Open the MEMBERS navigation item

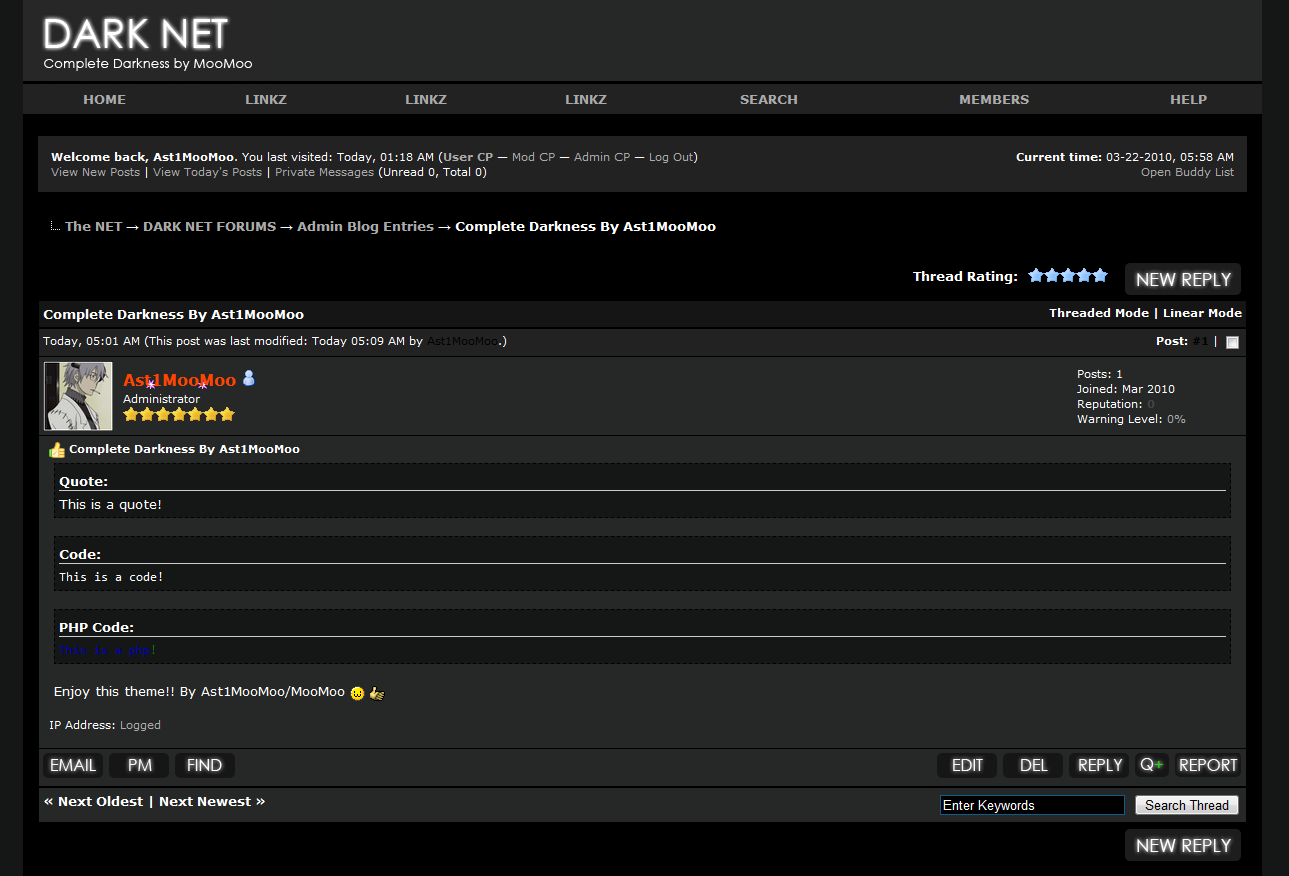(x=993, y=99)
